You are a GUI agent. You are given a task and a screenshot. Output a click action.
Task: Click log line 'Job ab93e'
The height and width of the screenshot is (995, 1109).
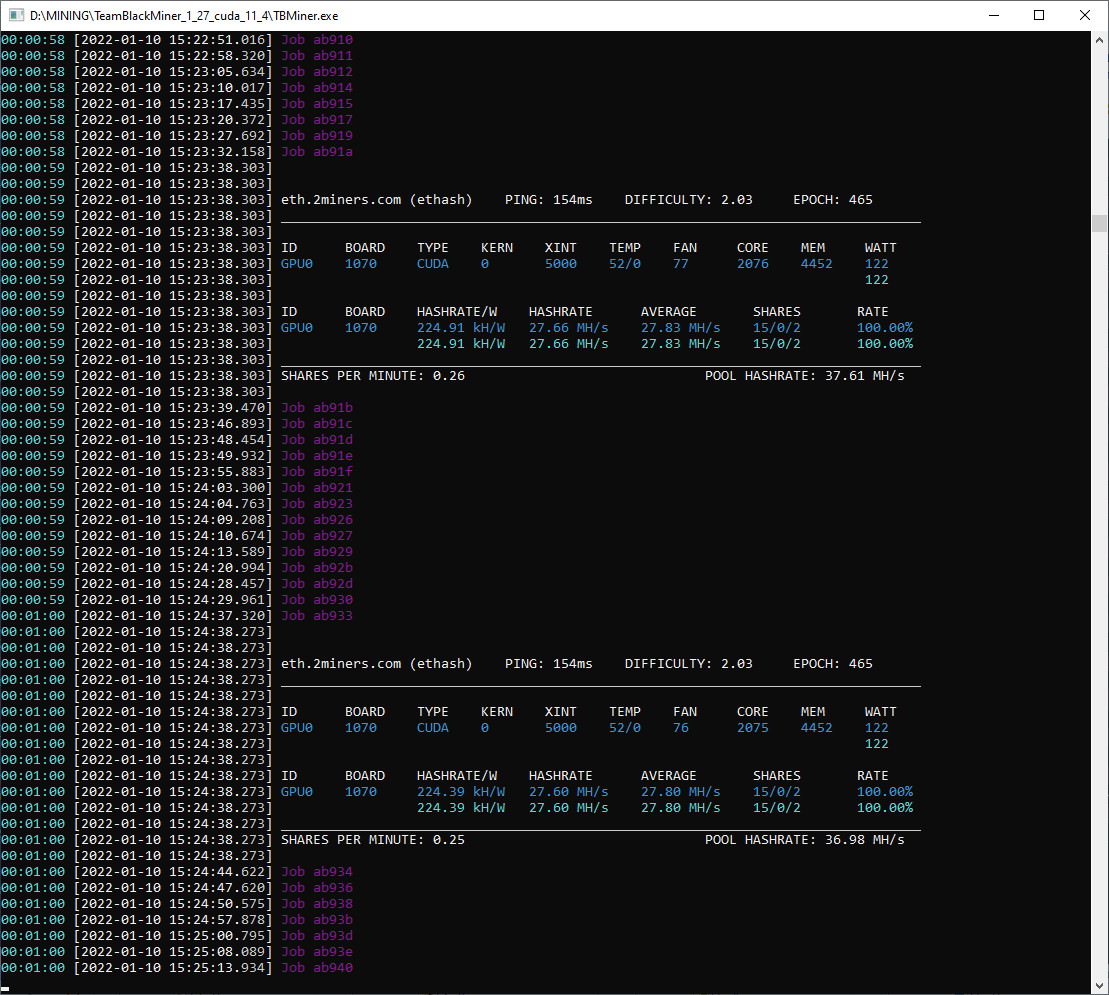[317, 952]
